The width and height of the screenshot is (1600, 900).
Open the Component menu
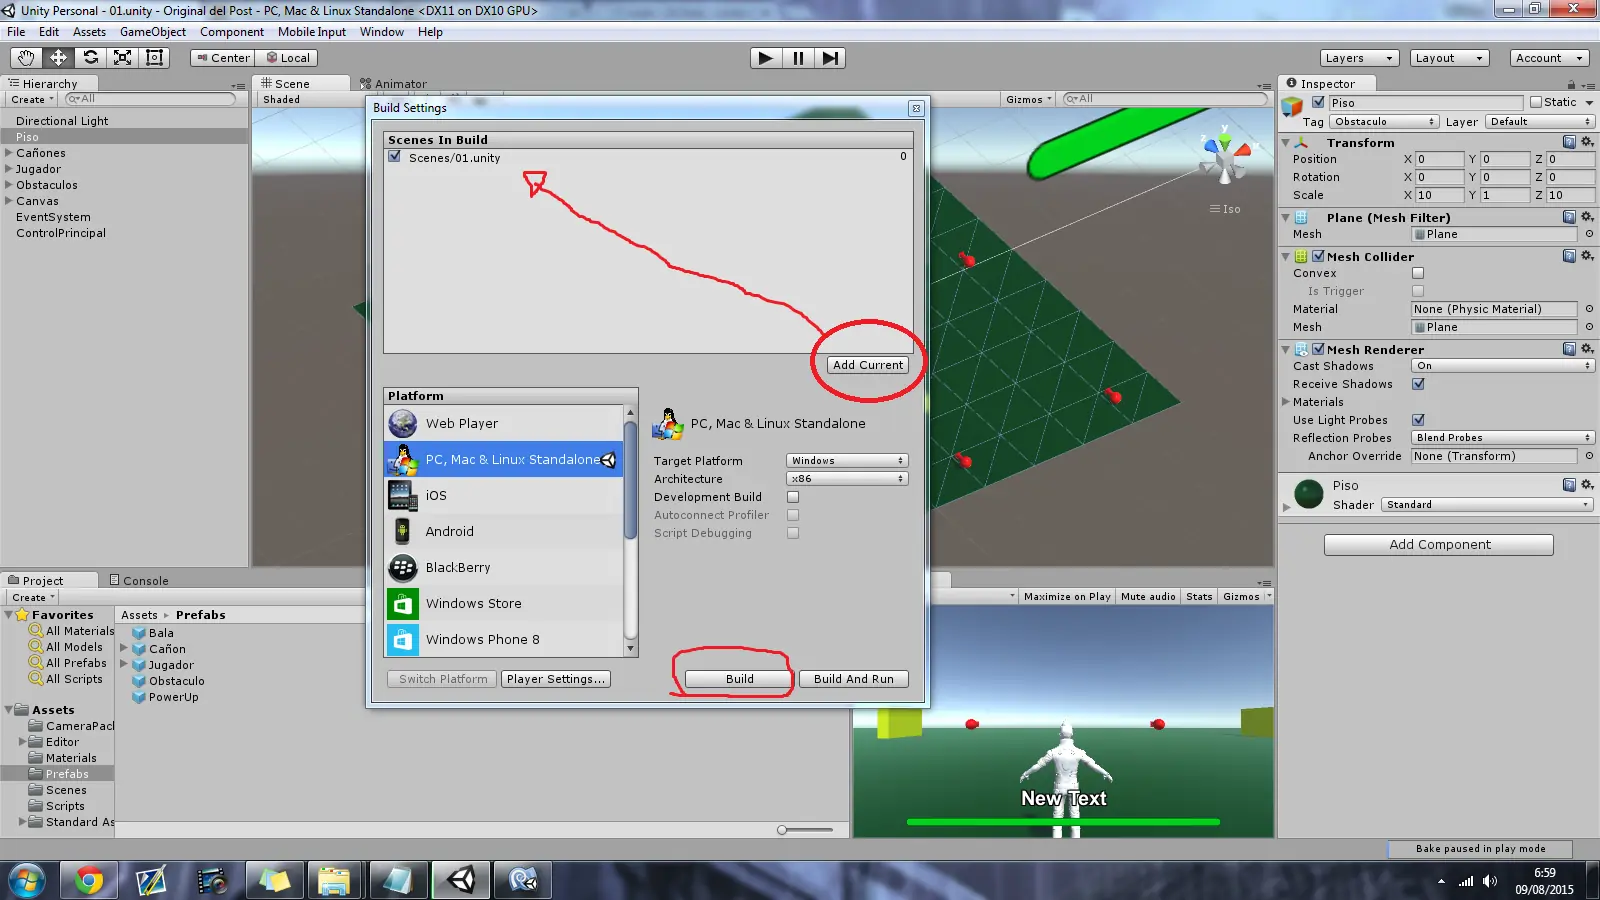coord(232,32)
